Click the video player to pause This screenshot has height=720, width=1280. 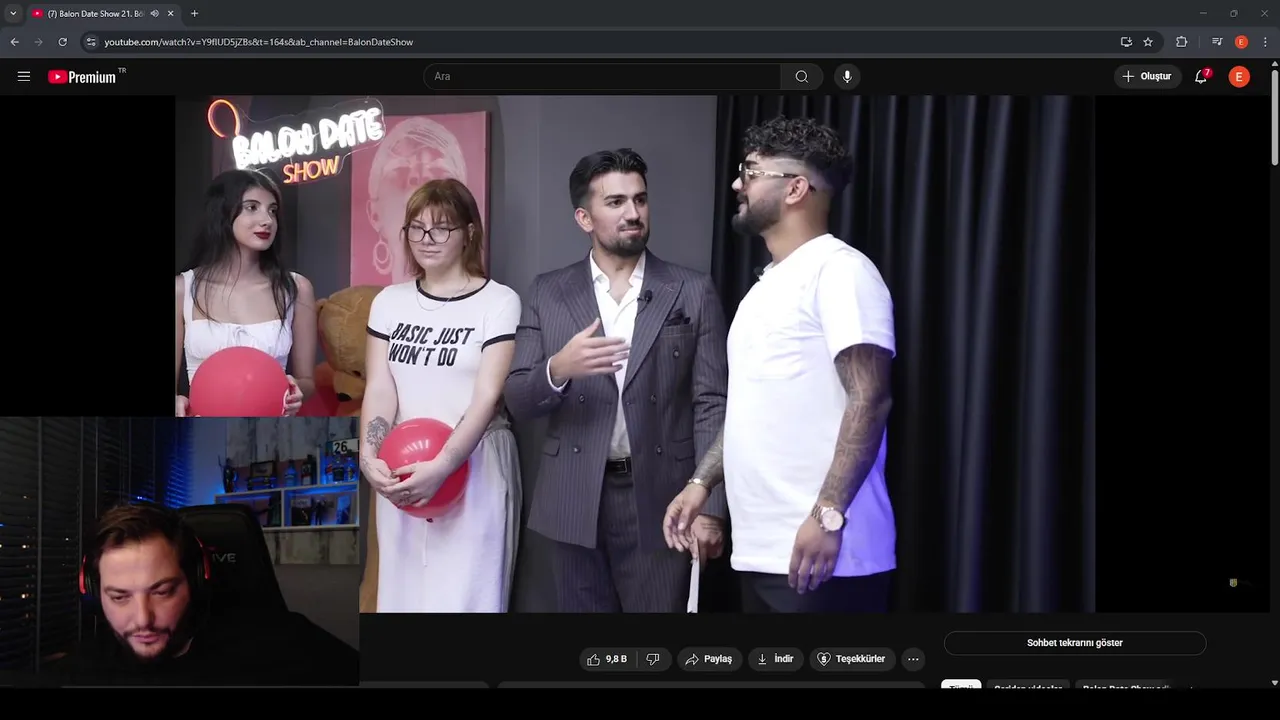click(x=635, y=354)
